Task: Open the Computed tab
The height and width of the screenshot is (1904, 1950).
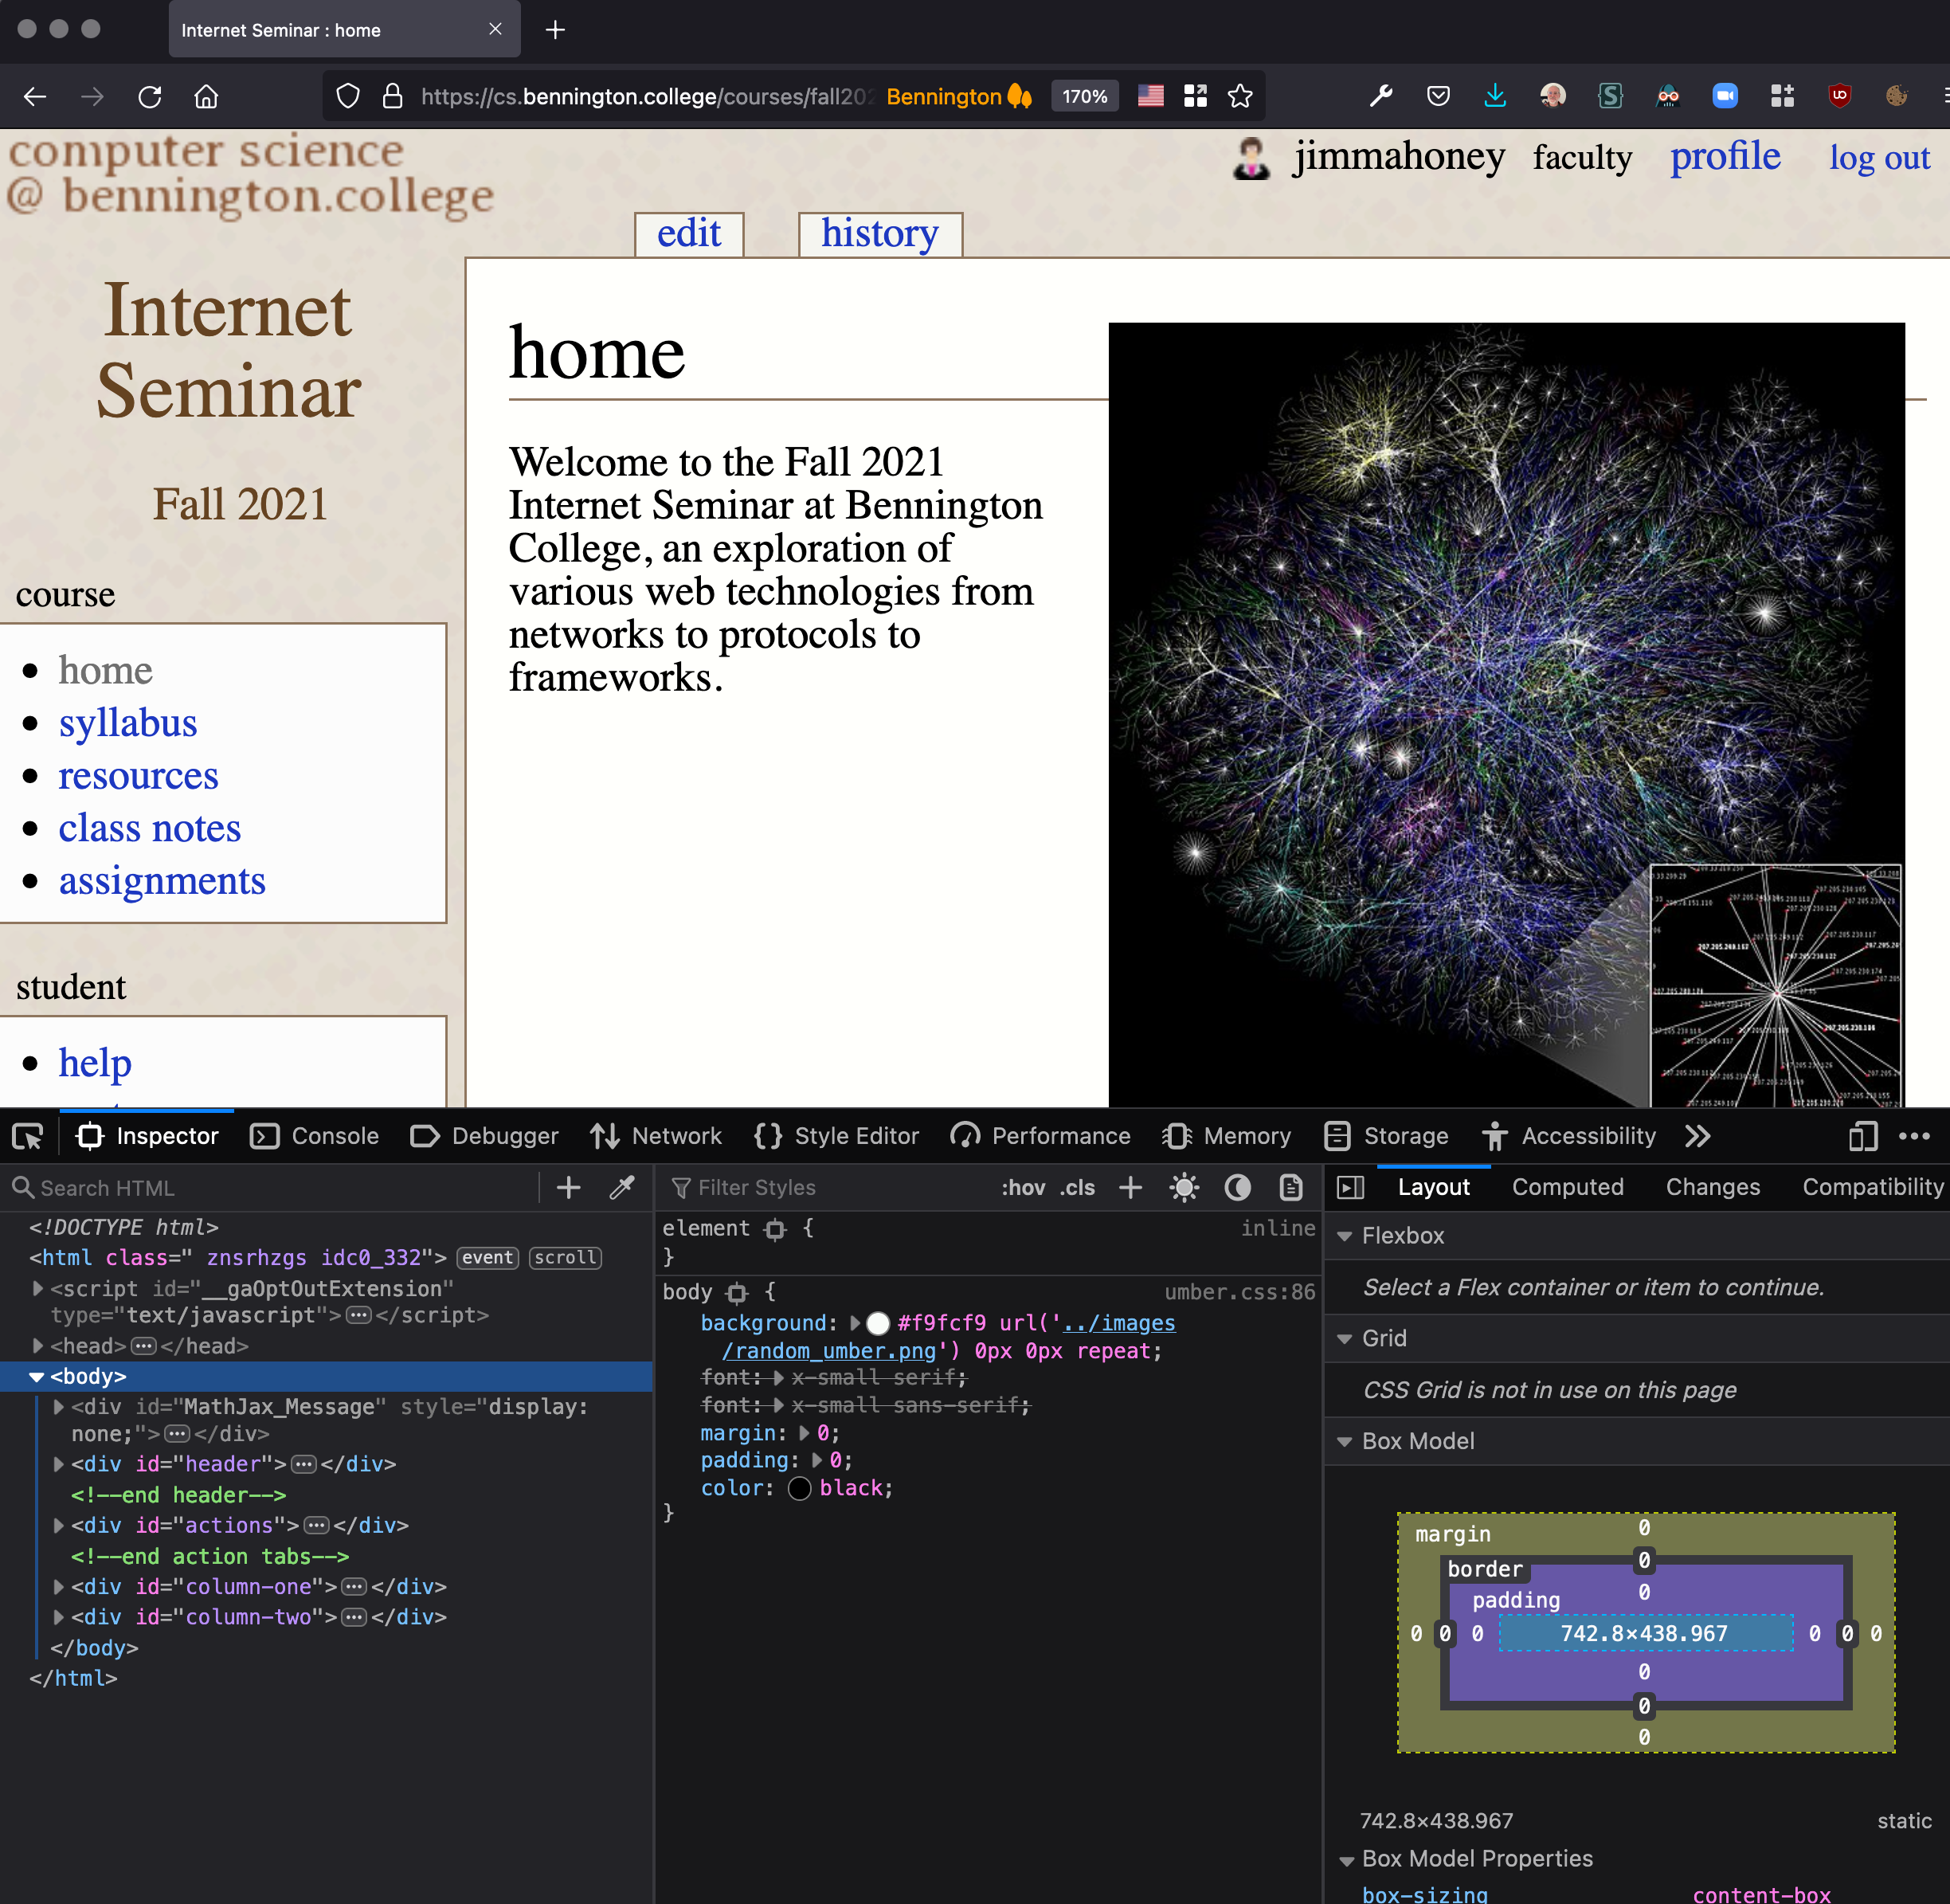Action: 1567,1187
